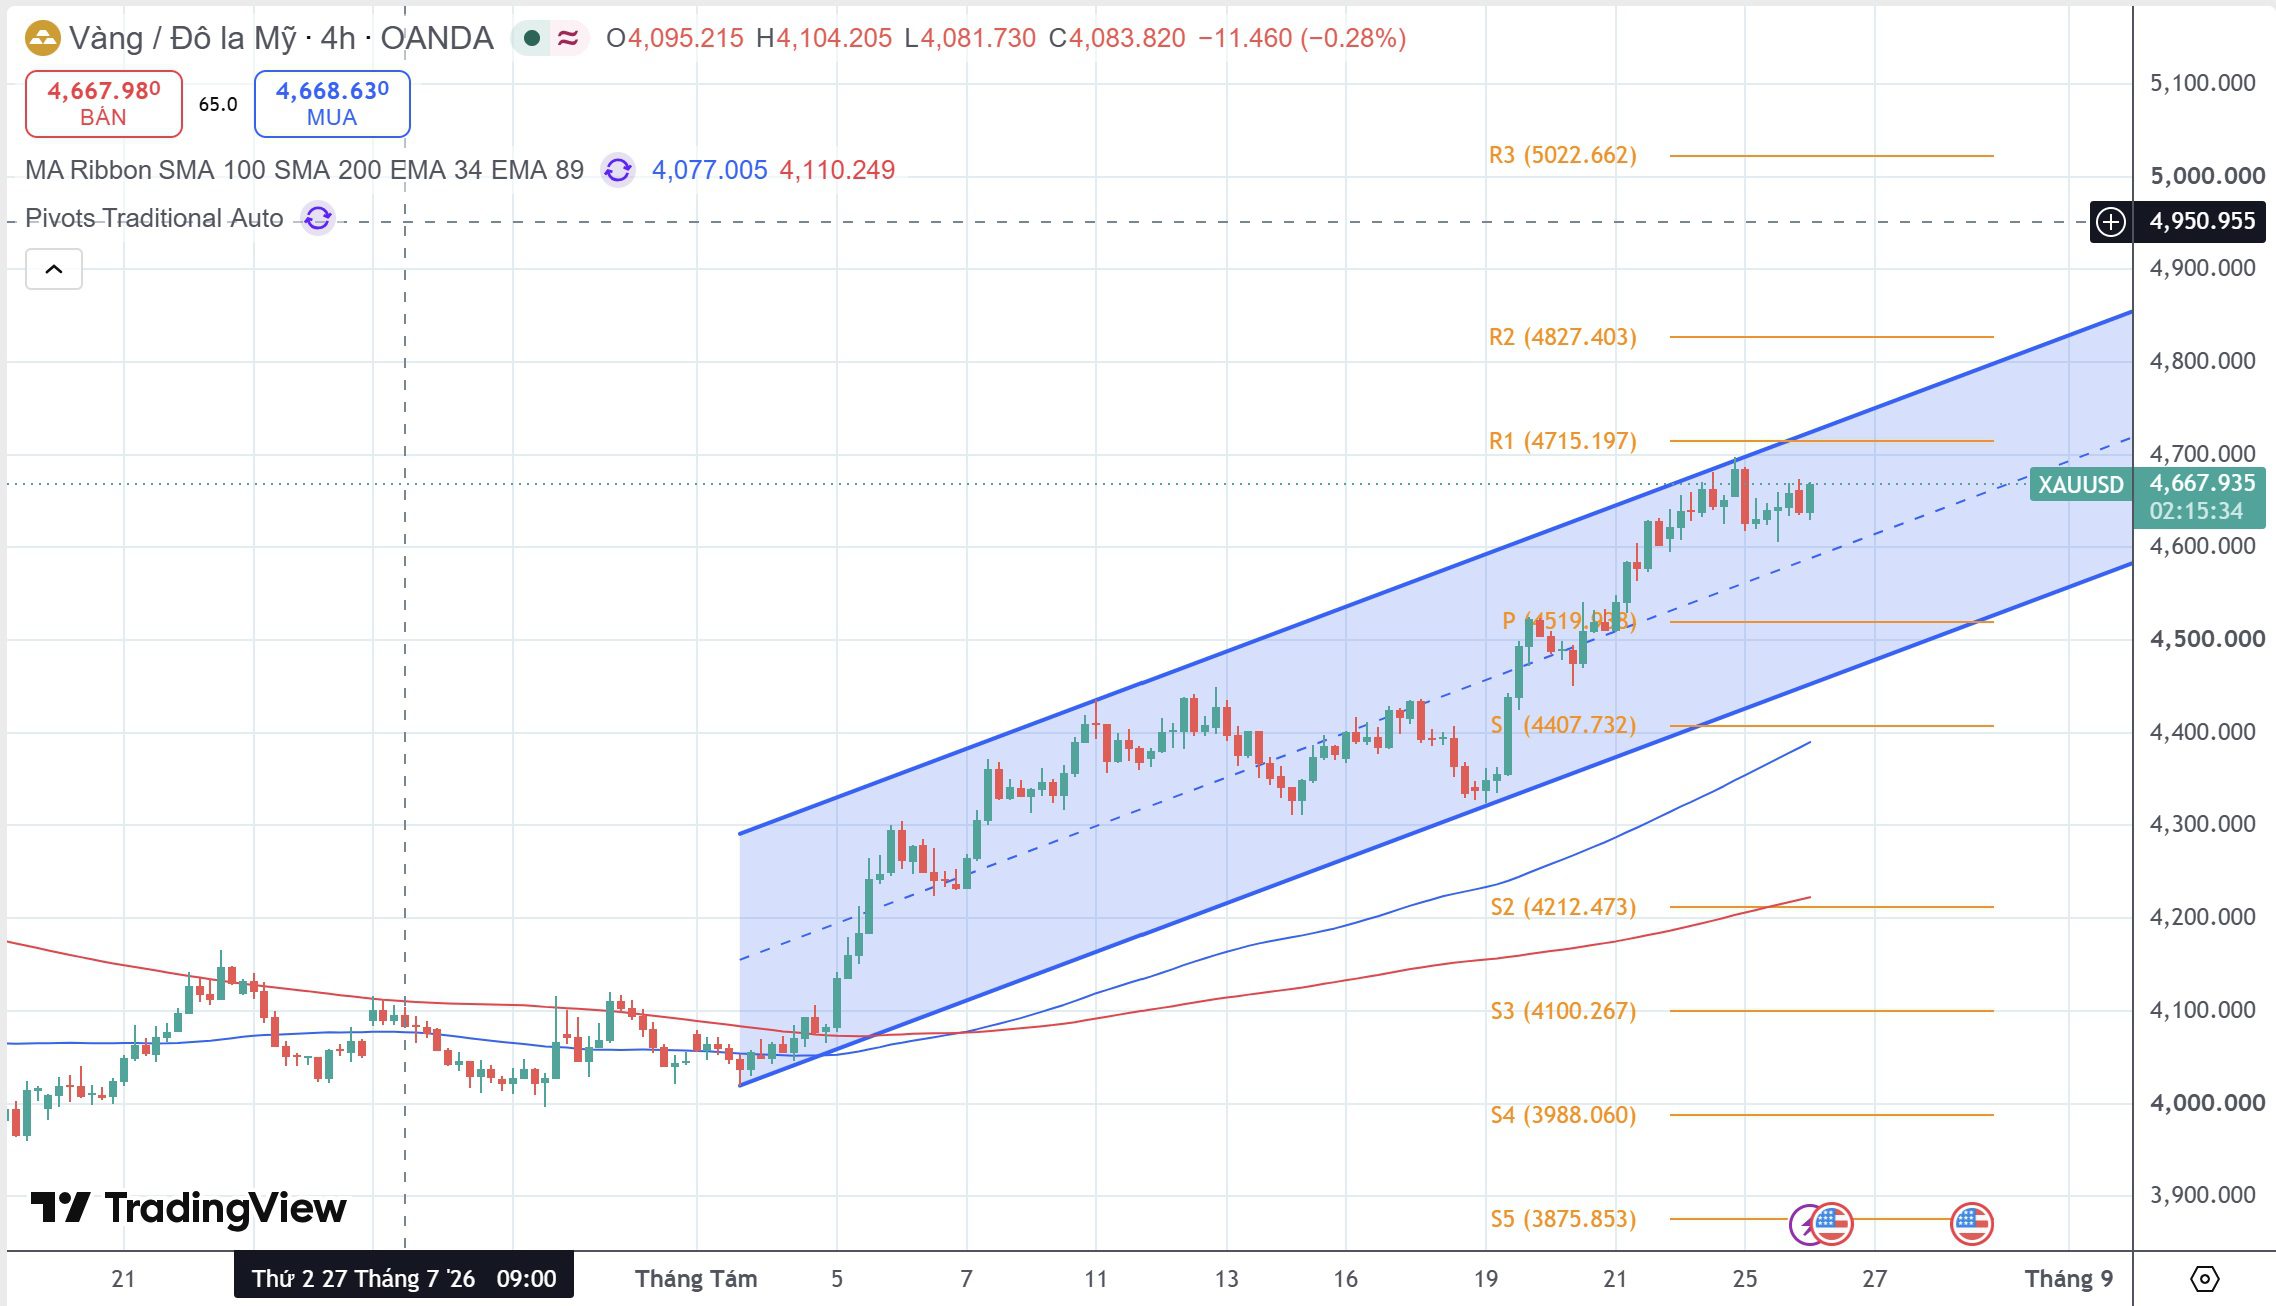Click the MA Ribbon refresh icon

618,170
